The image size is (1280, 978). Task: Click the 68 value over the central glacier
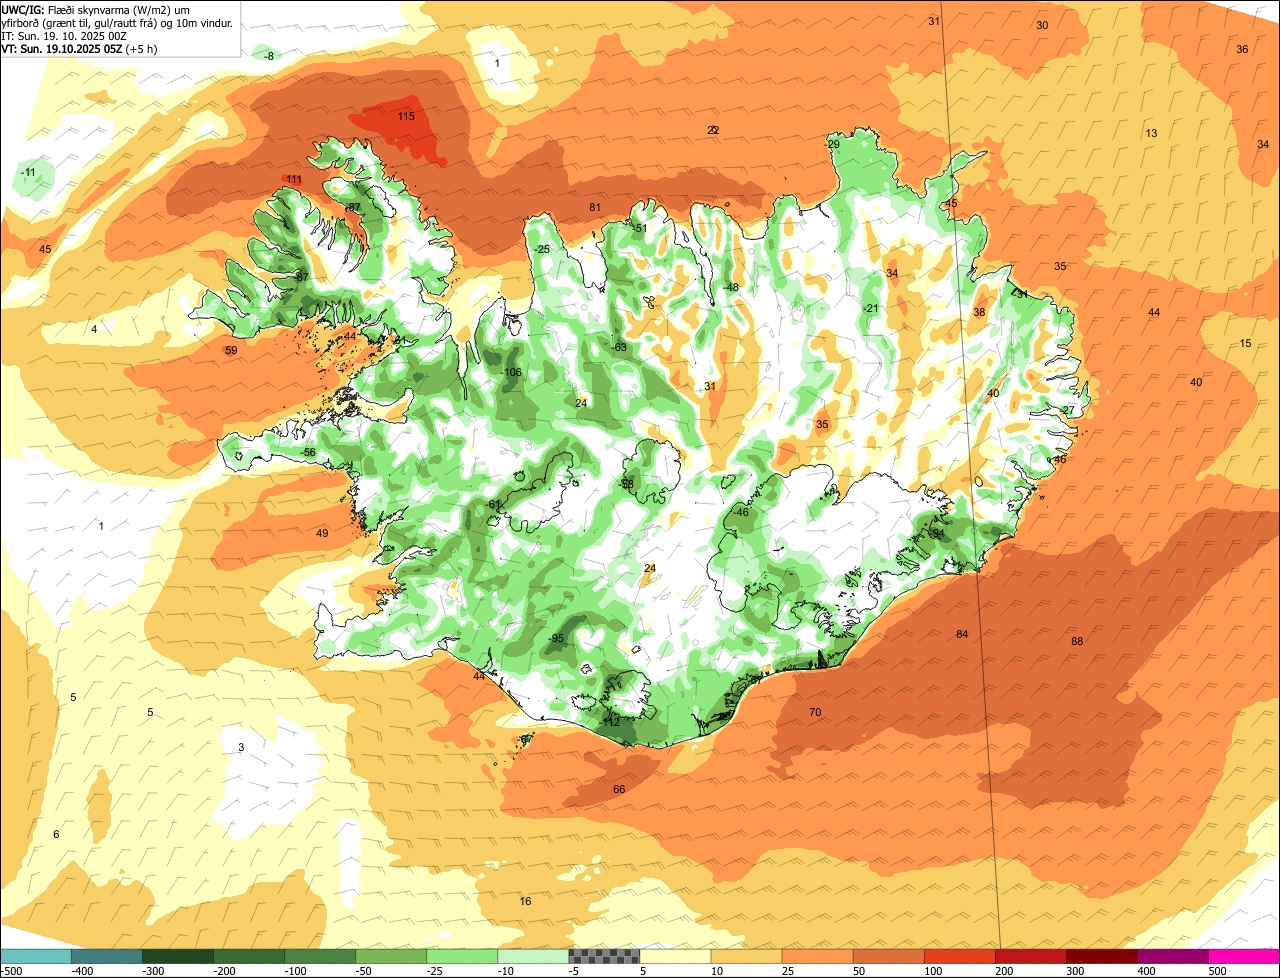[x=627, y=485]
